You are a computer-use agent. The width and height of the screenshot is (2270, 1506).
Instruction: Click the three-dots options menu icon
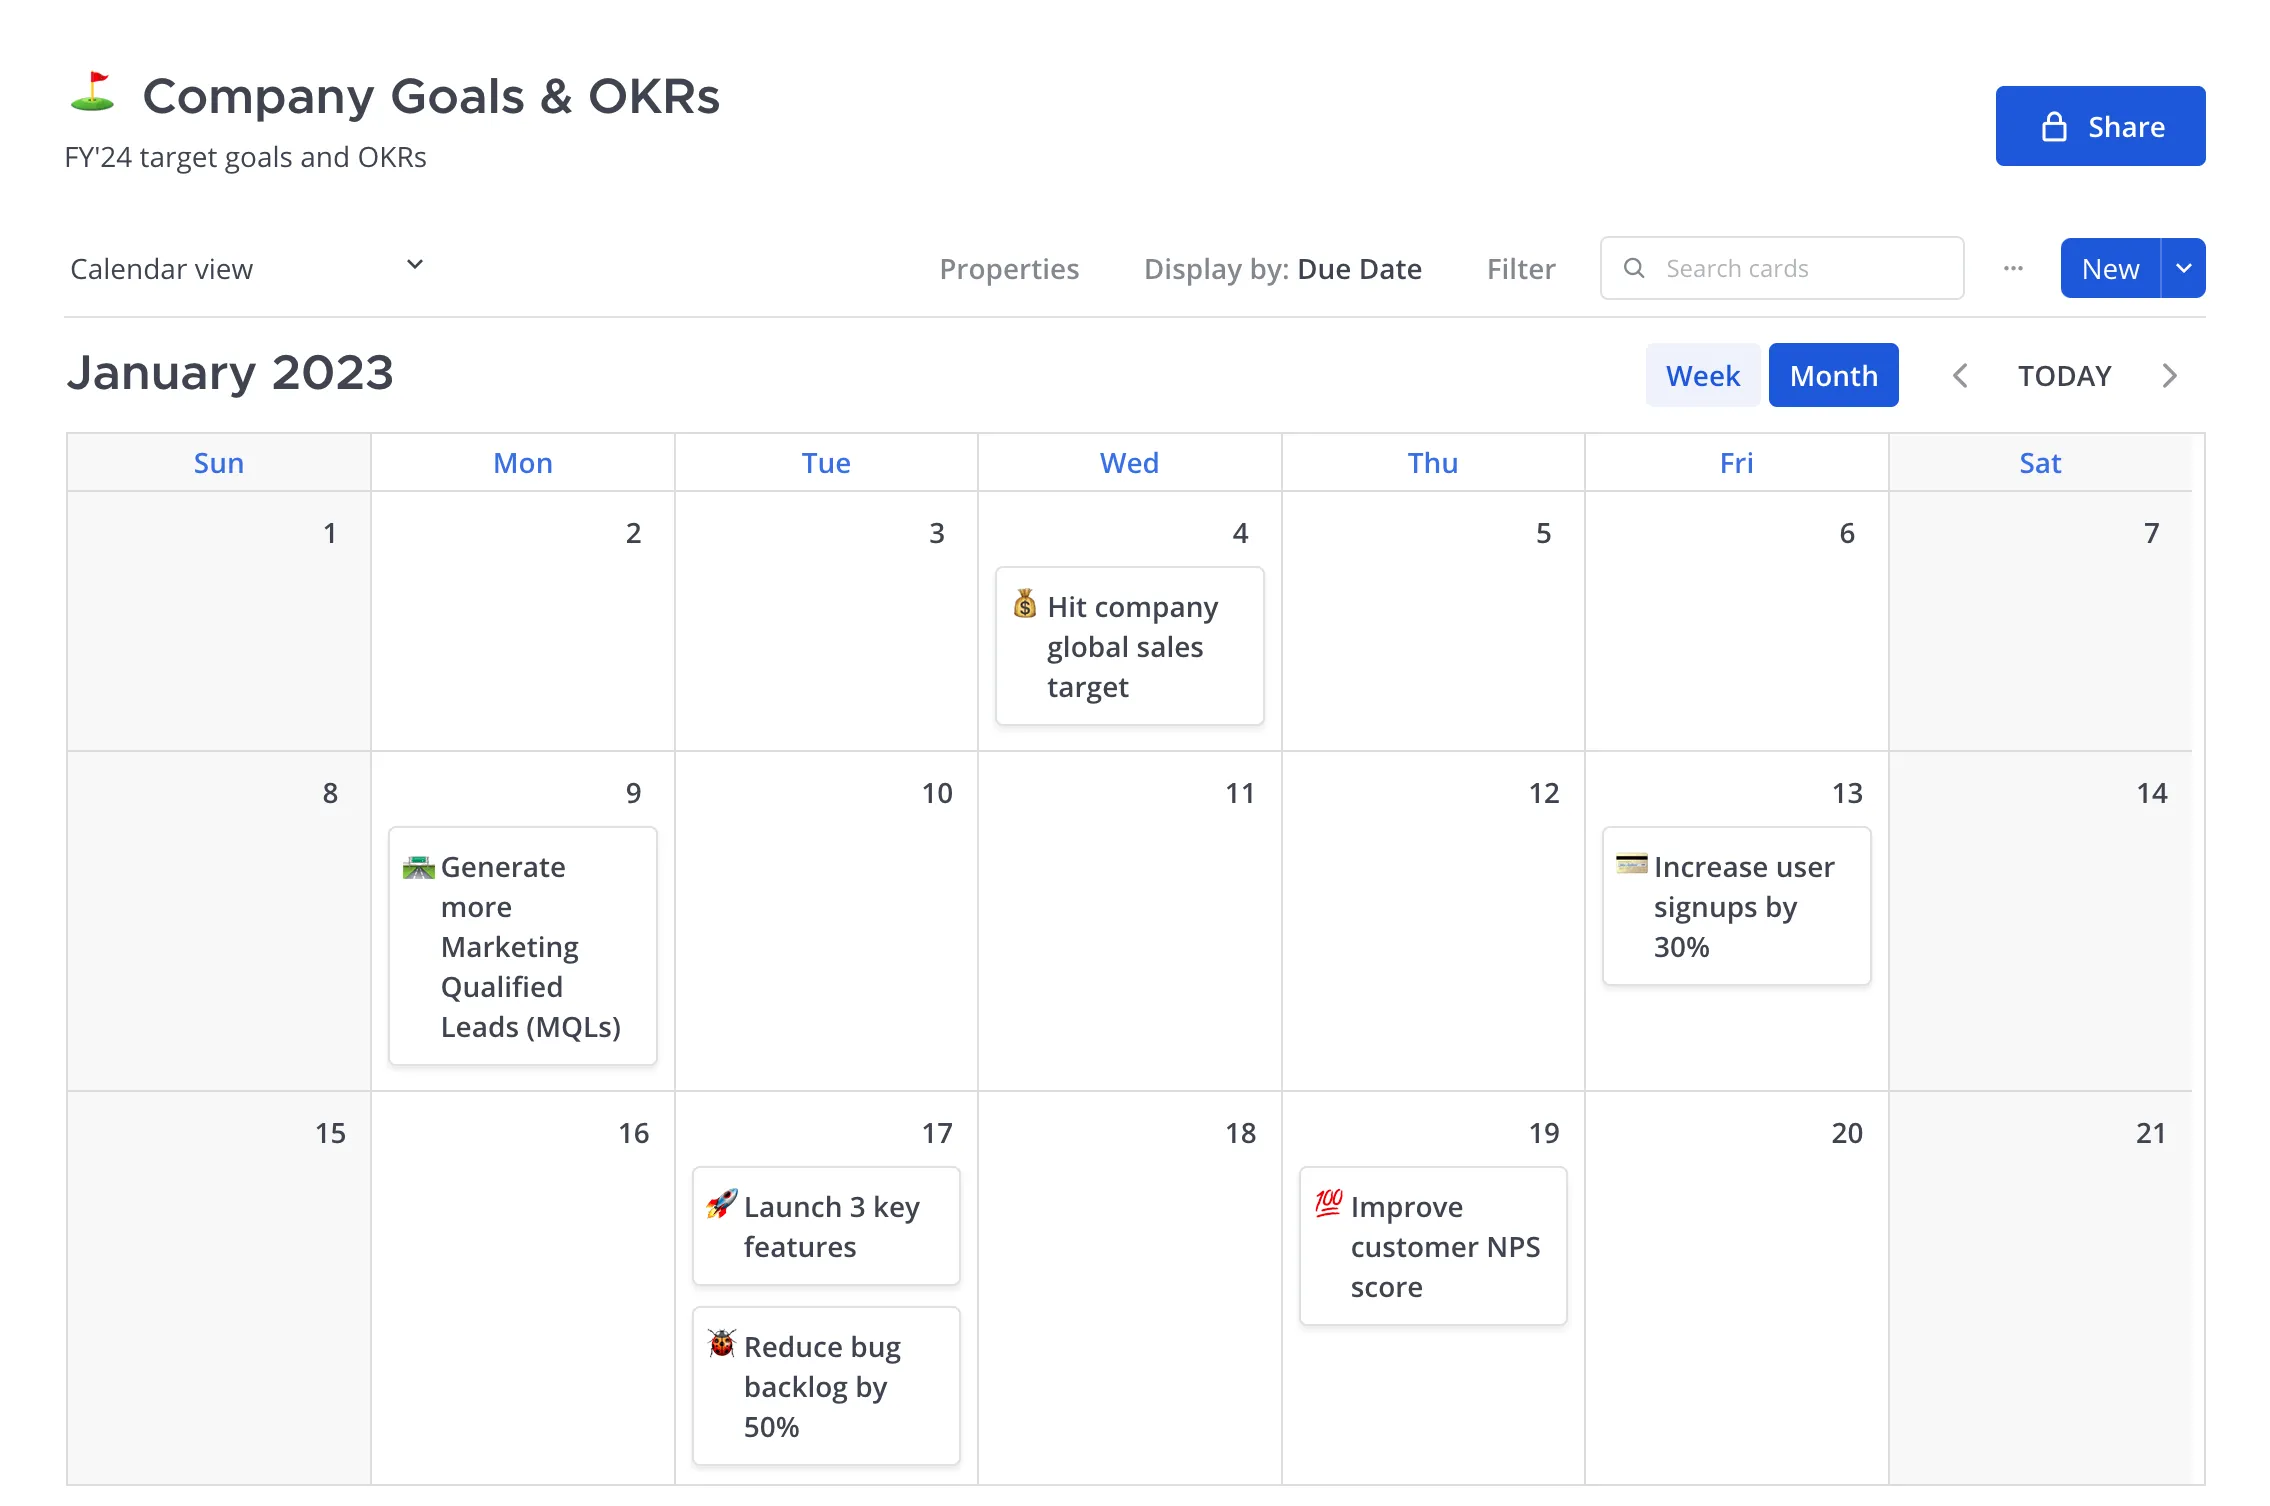coord(2013,268)
